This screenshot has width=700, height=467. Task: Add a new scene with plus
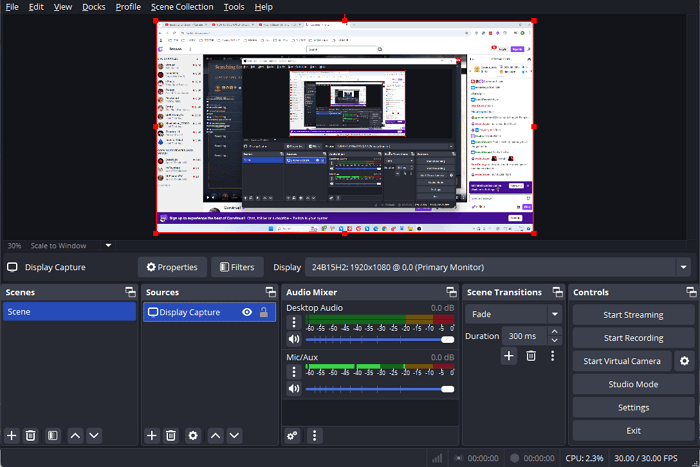point(12,435)
